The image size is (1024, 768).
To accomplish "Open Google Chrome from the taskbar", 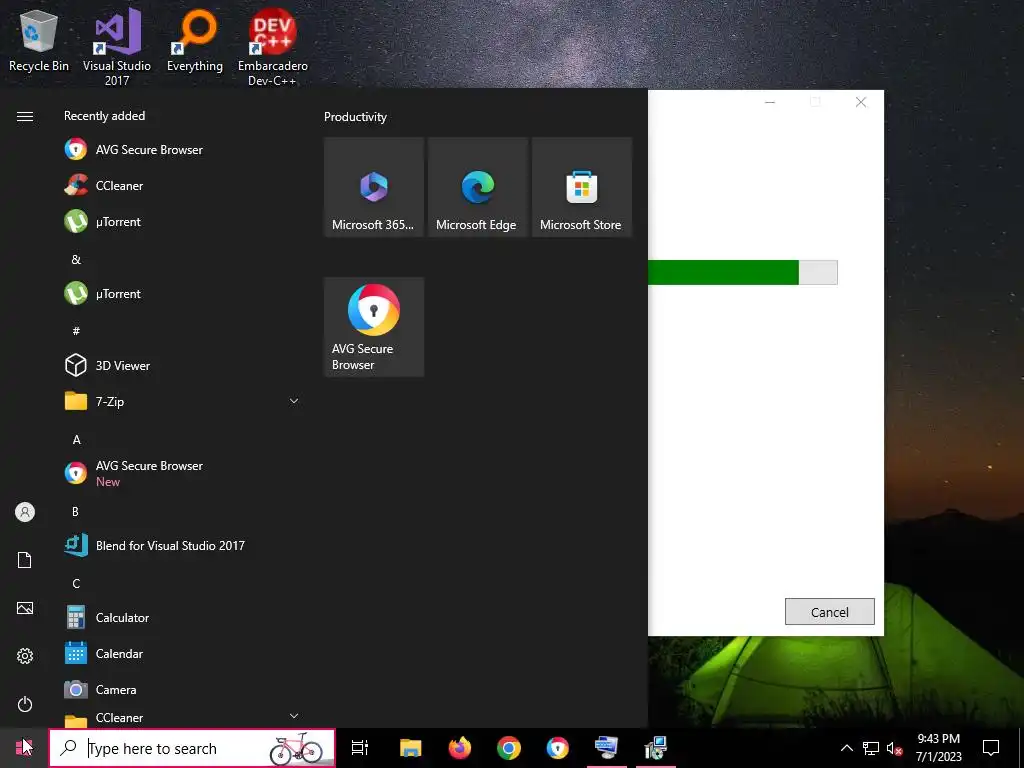I will click(x=509, y=748).
